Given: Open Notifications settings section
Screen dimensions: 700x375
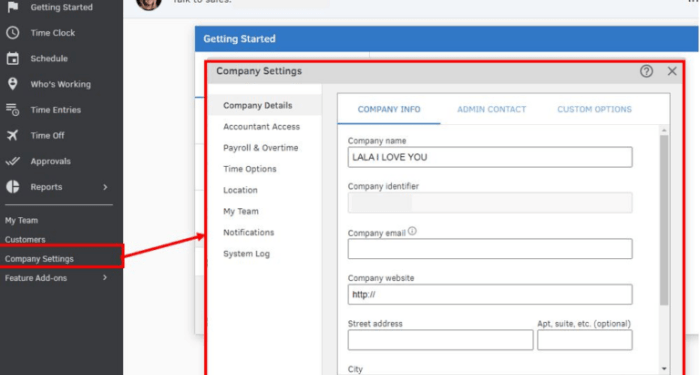Looking at the screenshot, I should pos(249,232).
